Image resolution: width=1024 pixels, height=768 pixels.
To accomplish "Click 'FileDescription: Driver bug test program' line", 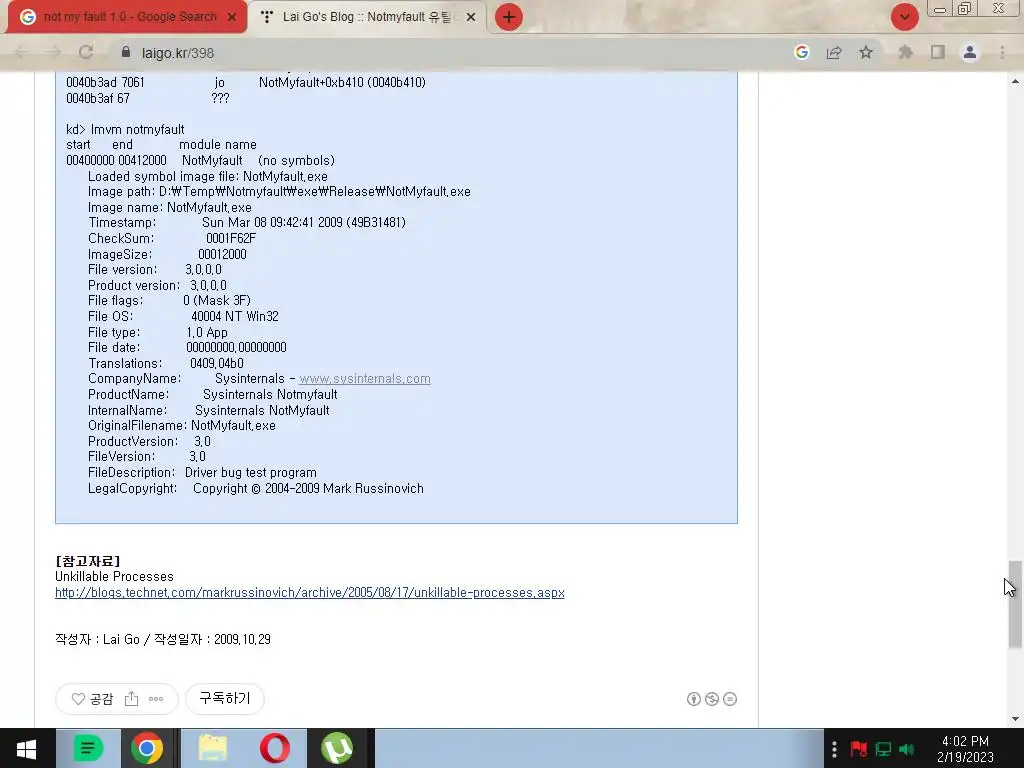I will tap(202, 473).
